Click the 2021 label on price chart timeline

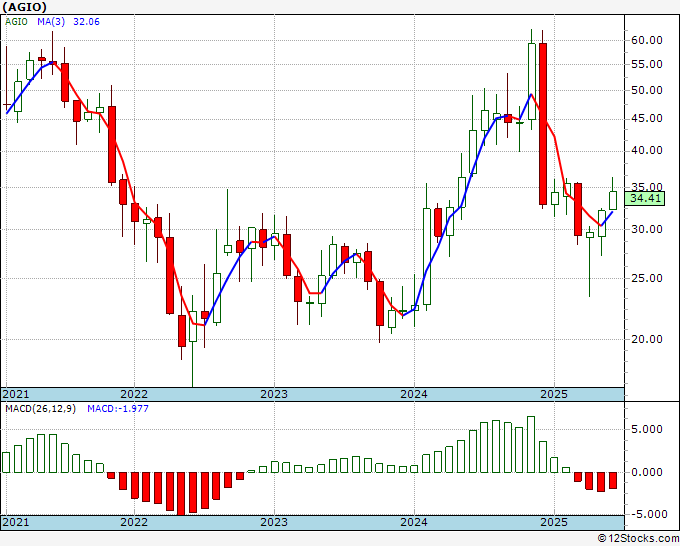(16, 394)
